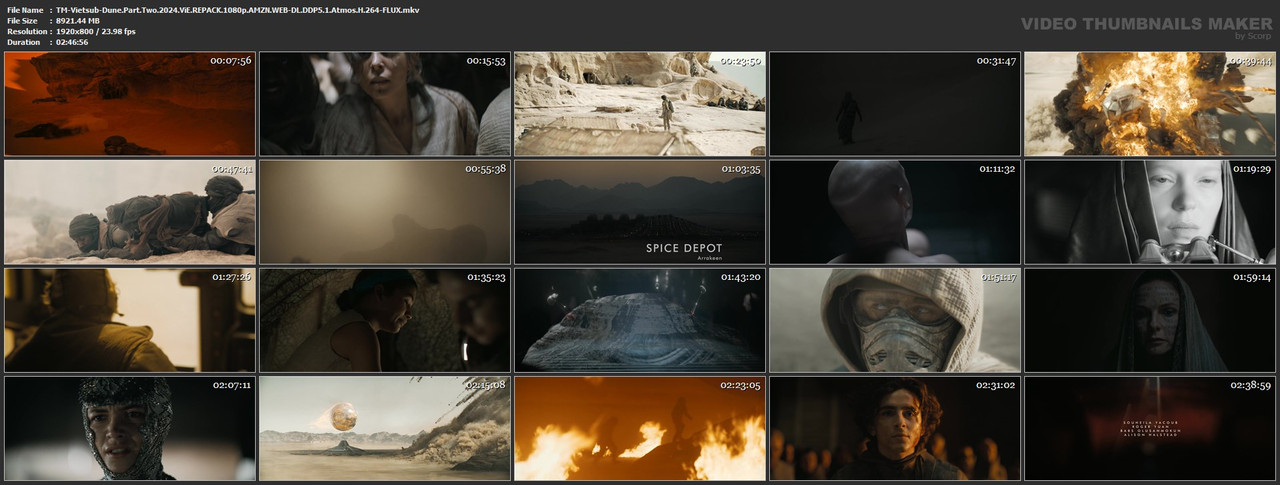Select the dark frame at 00:31:47
The height and width of the screenshot is (485, 1280).
[895, 104]
